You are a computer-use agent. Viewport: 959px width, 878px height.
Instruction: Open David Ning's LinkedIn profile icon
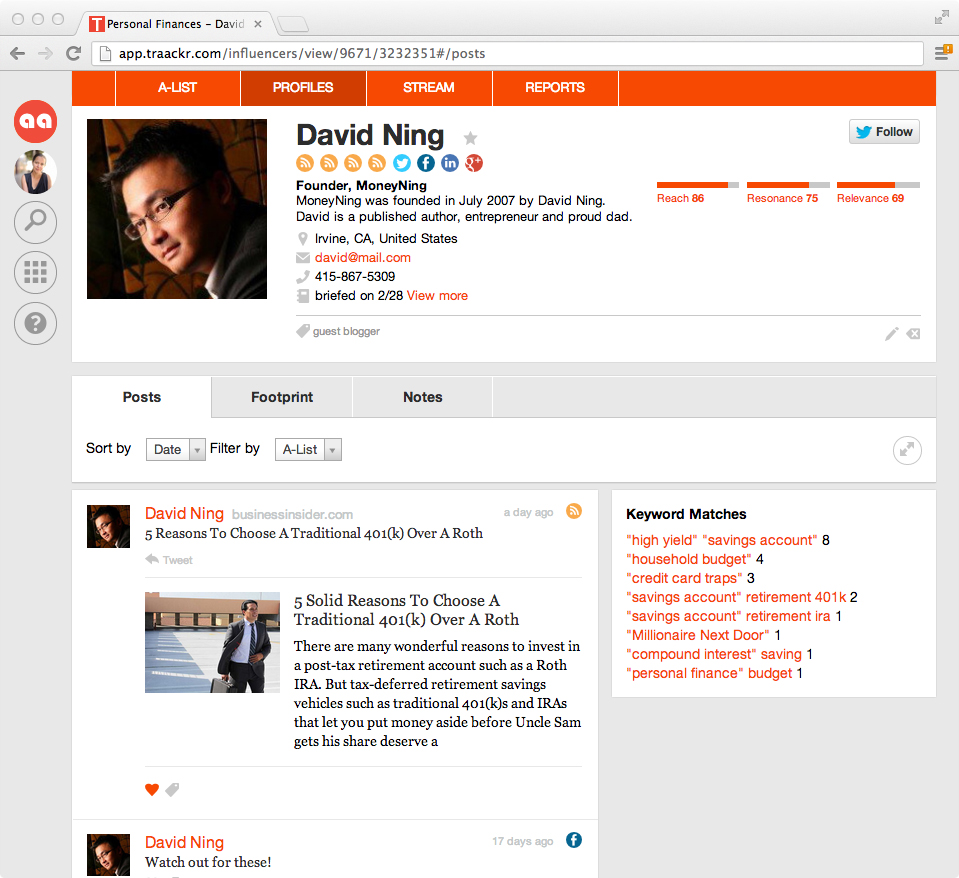tap(450, 163)
